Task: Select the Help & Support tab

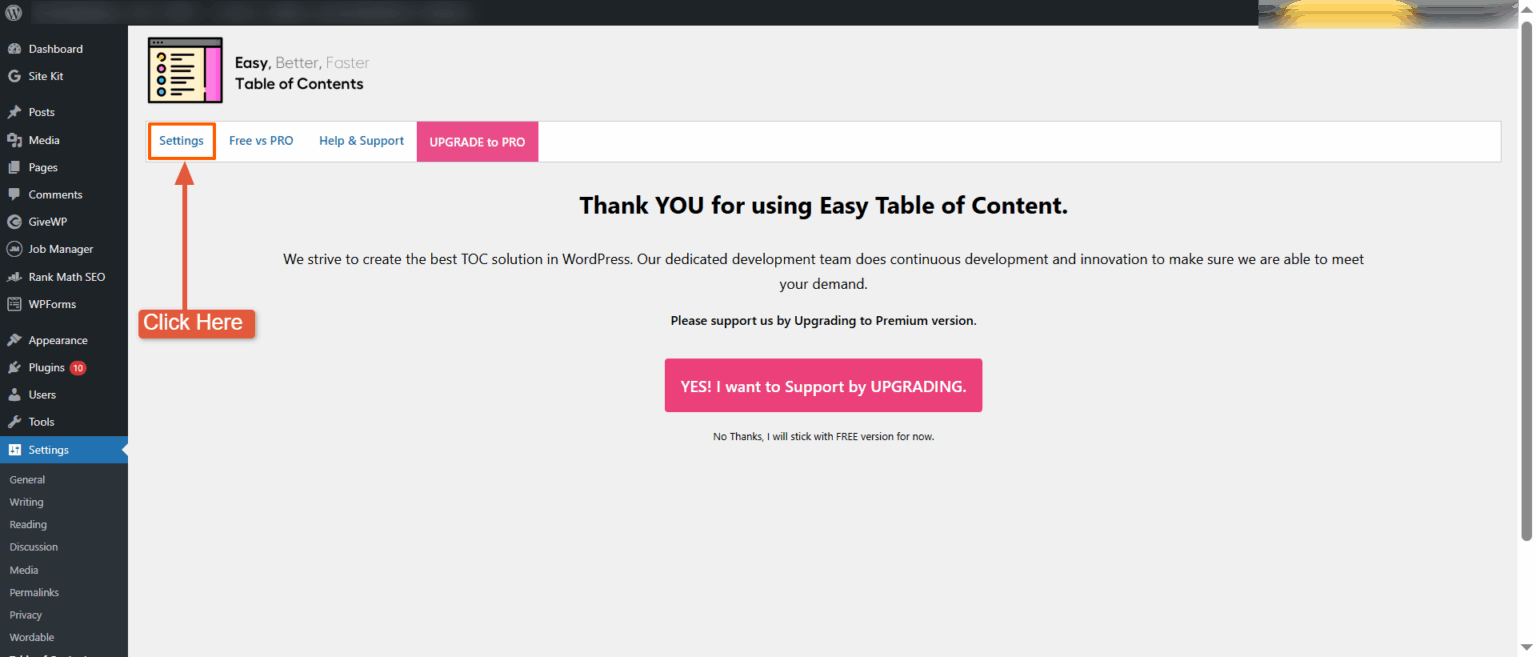Action: 361,141
